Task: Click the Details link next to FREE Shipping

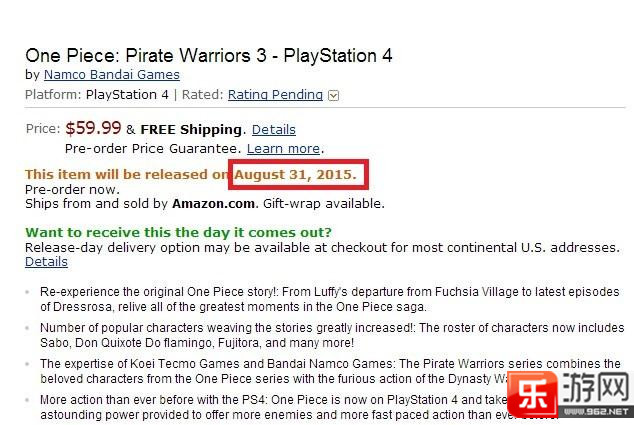Action: pos(274,129)
